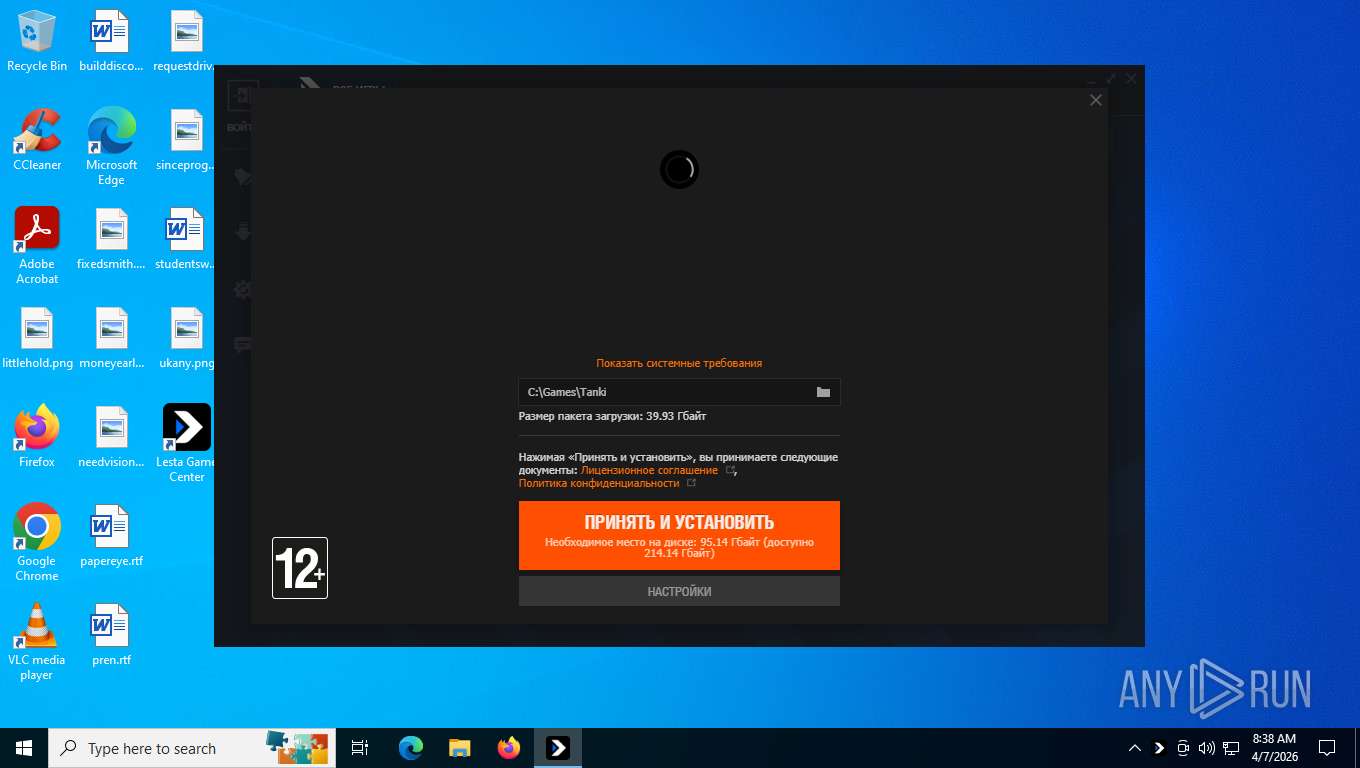Select the studentsw Word document icon
Screen dimensions: 1360x768
187,239
